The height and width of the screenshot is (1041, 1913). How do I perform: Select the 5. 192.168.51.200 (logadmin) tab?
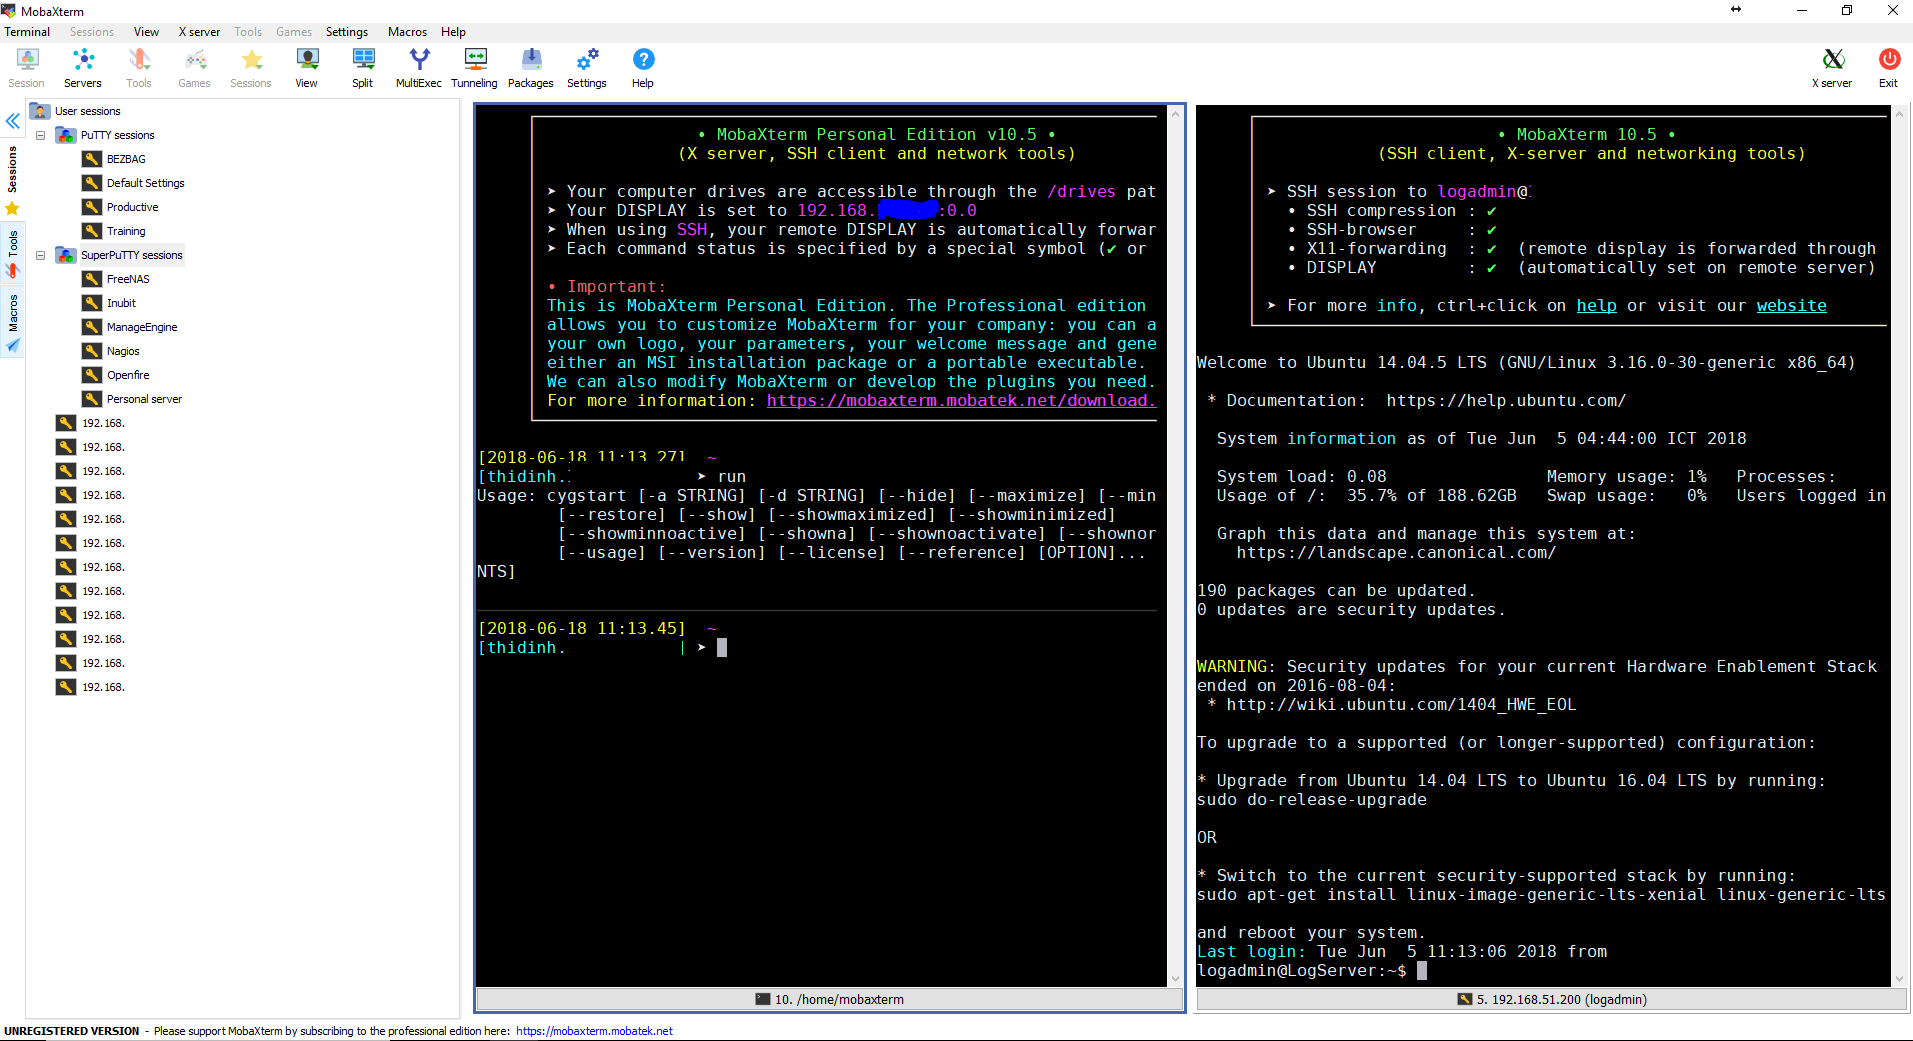pos(1551,999)
